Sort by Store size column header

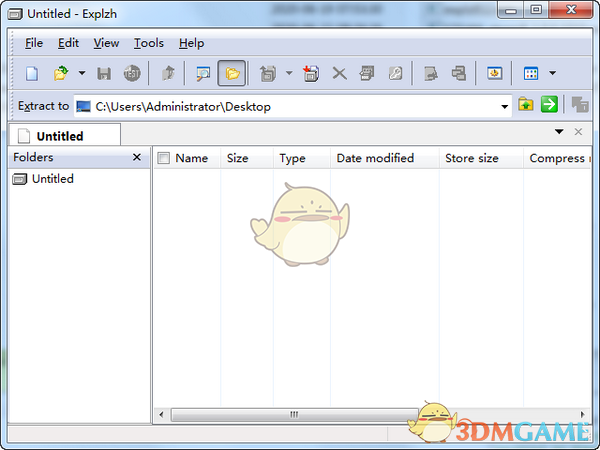(x=472, y=158)
